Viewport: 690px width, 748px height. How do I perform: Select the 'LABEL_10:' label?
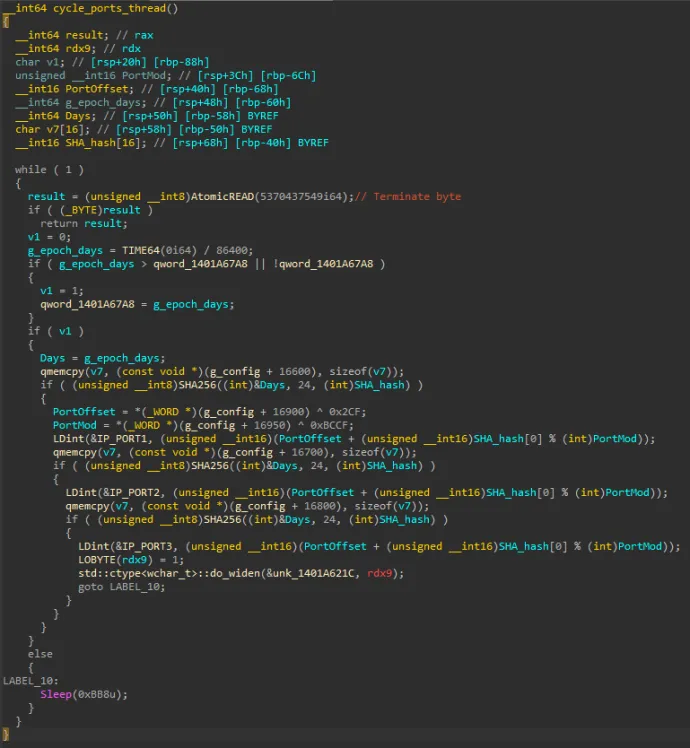click(x=31, y=681)
